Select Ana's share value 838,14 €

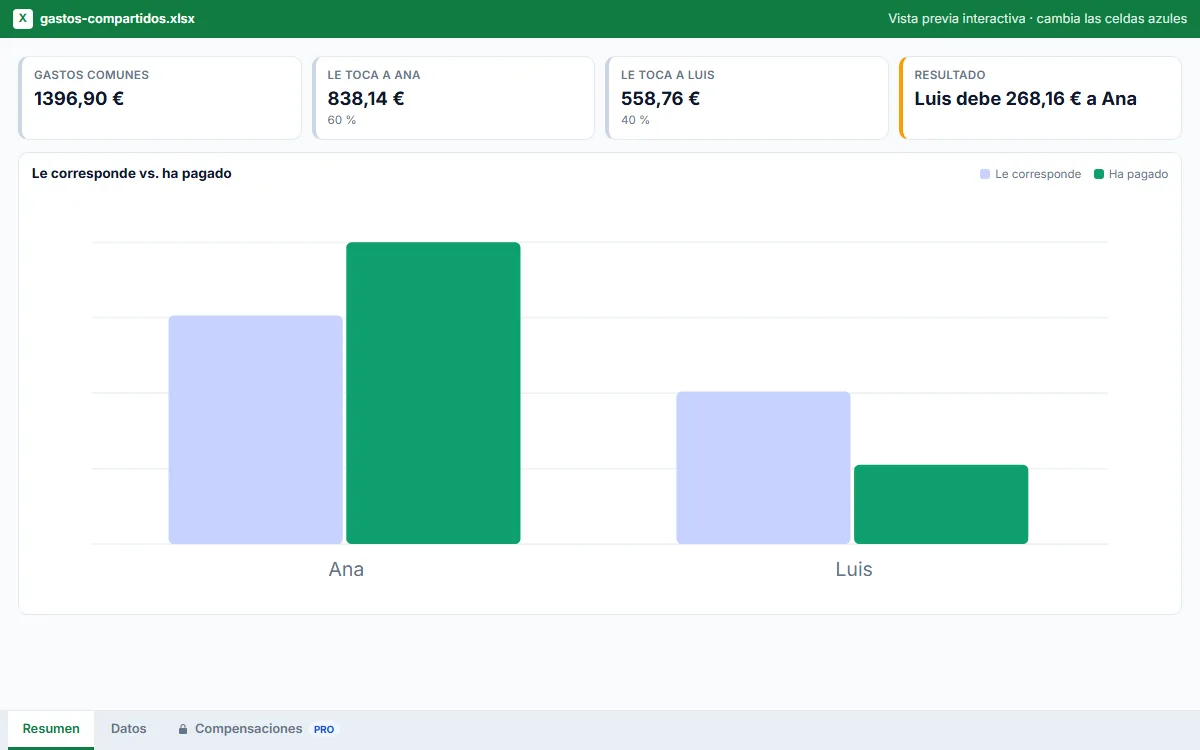[366, 99]
